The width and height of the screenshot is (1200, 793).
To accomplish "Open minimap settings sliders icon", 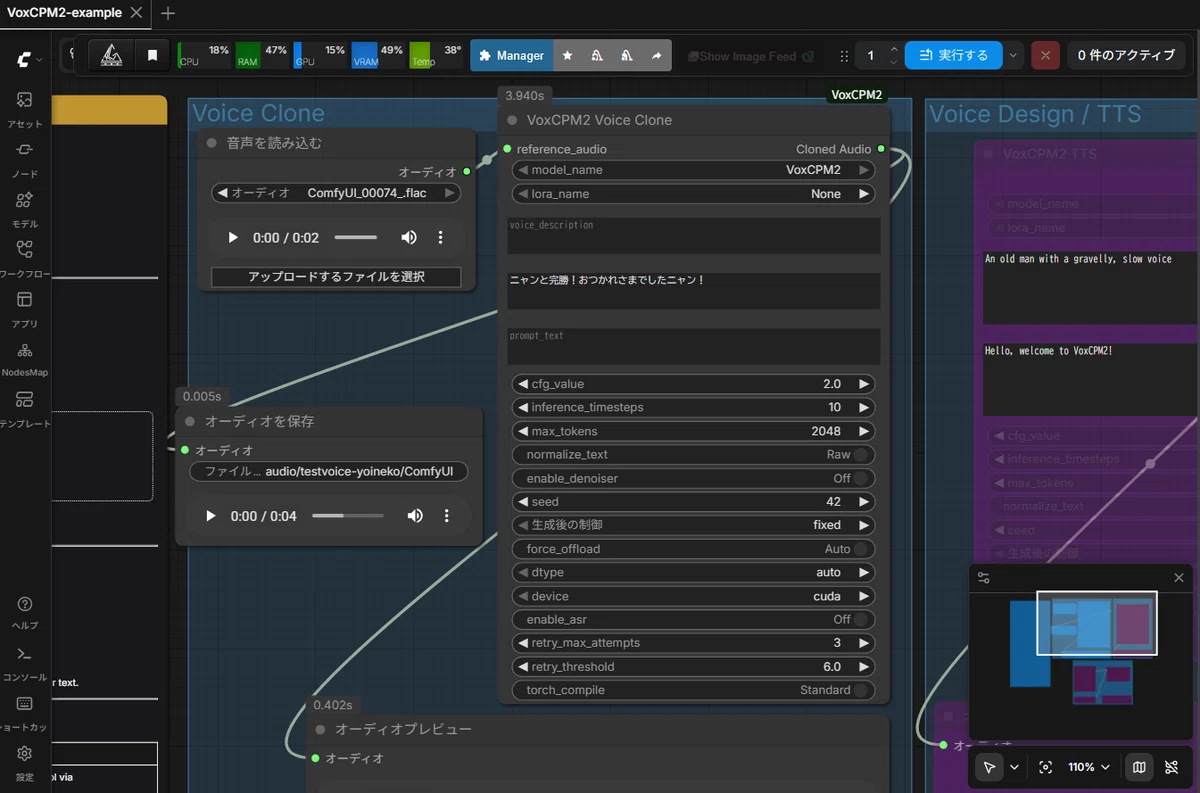I will [x=984, y=578].
